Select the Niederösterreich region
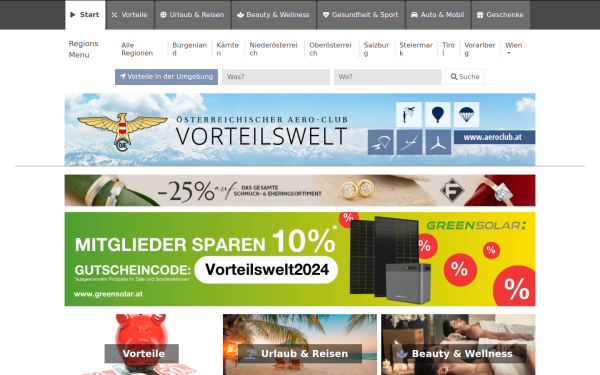Image resolution: width=600 pixels, height=375 pixels. coord(274,49)
